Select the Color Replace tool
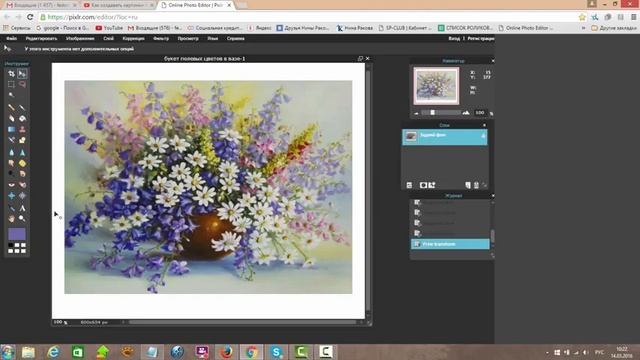 (x=11, y=140)
